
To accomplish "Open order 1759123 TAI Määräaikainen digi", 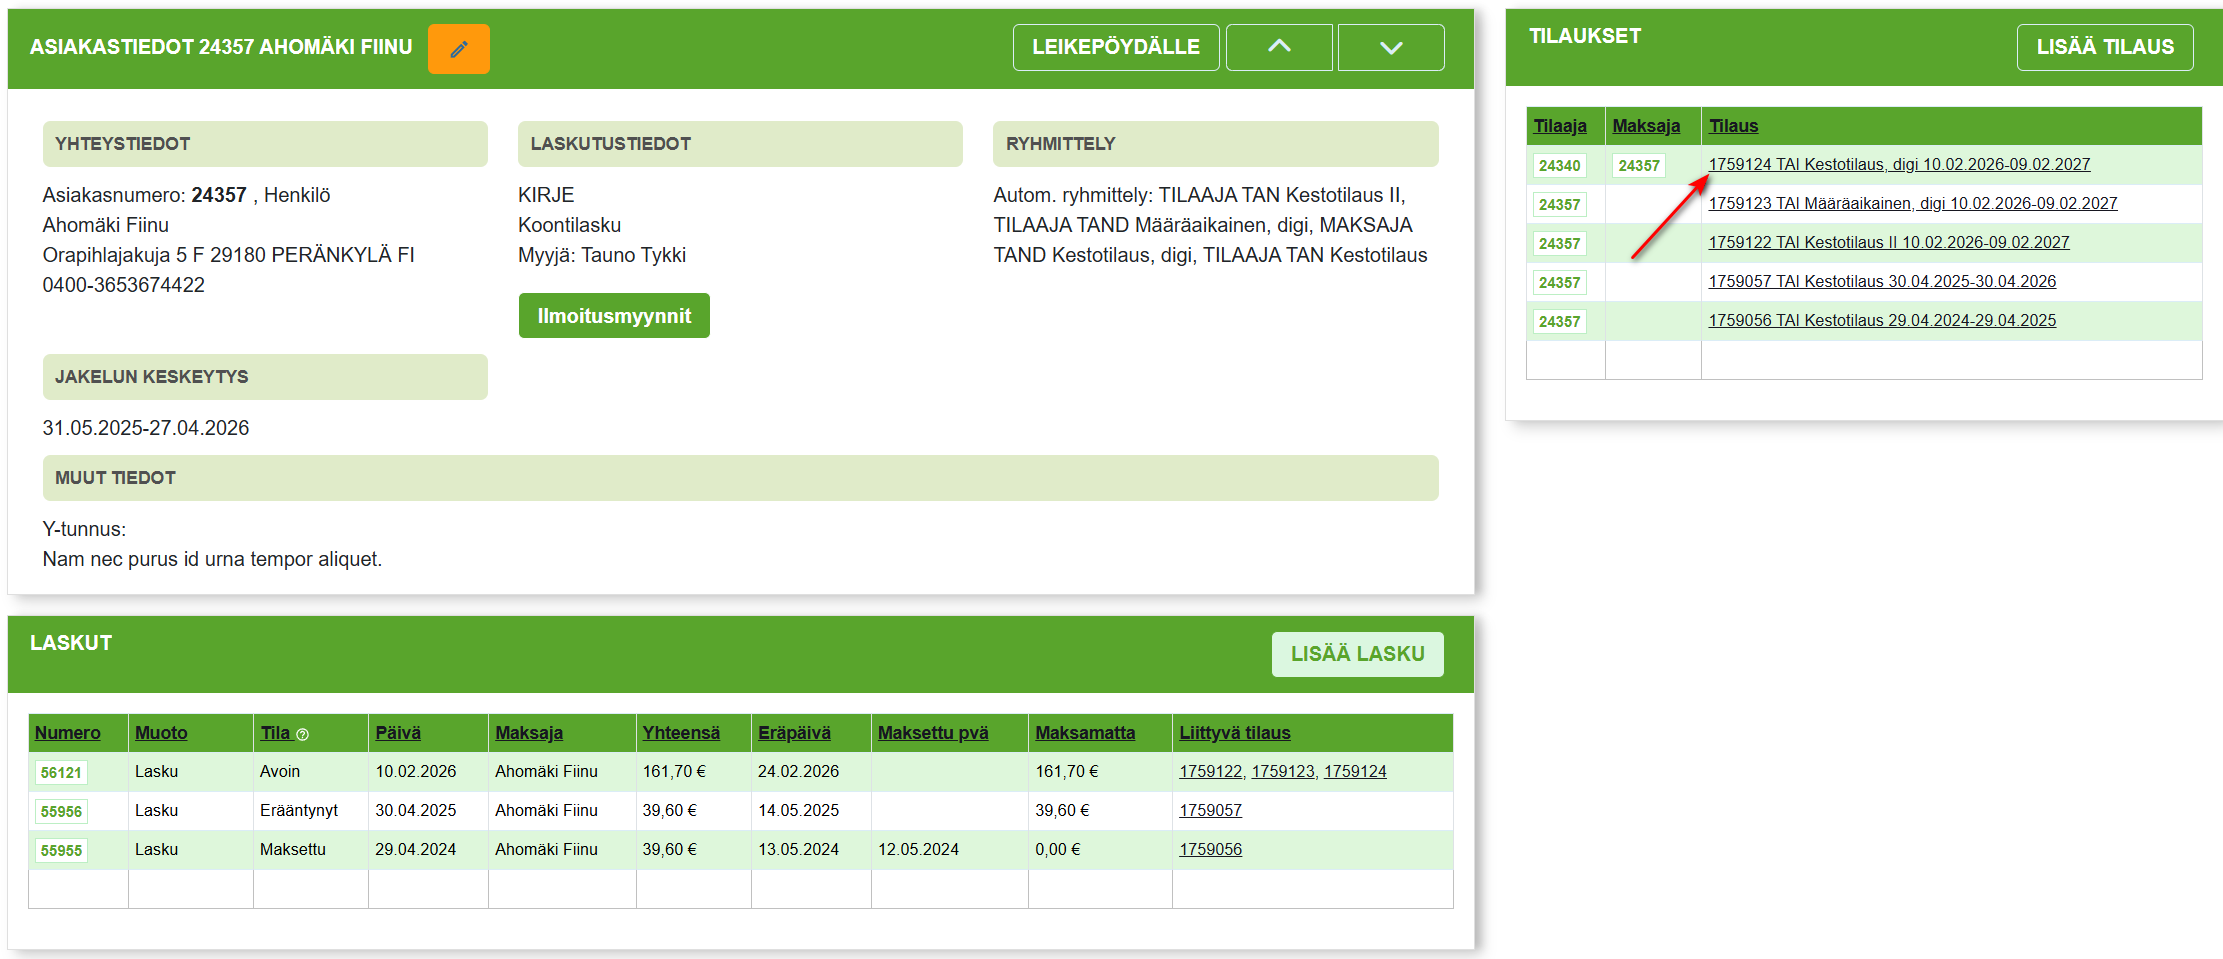I will pos(1912,204).
